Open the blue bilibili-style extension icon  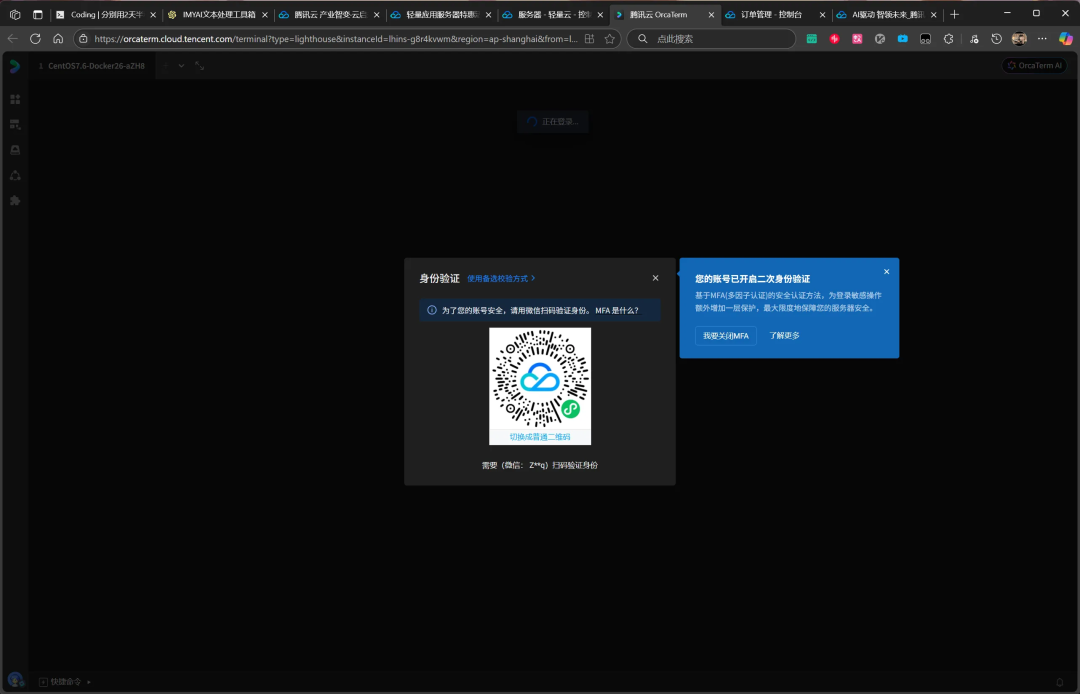(x=902, y=39)
